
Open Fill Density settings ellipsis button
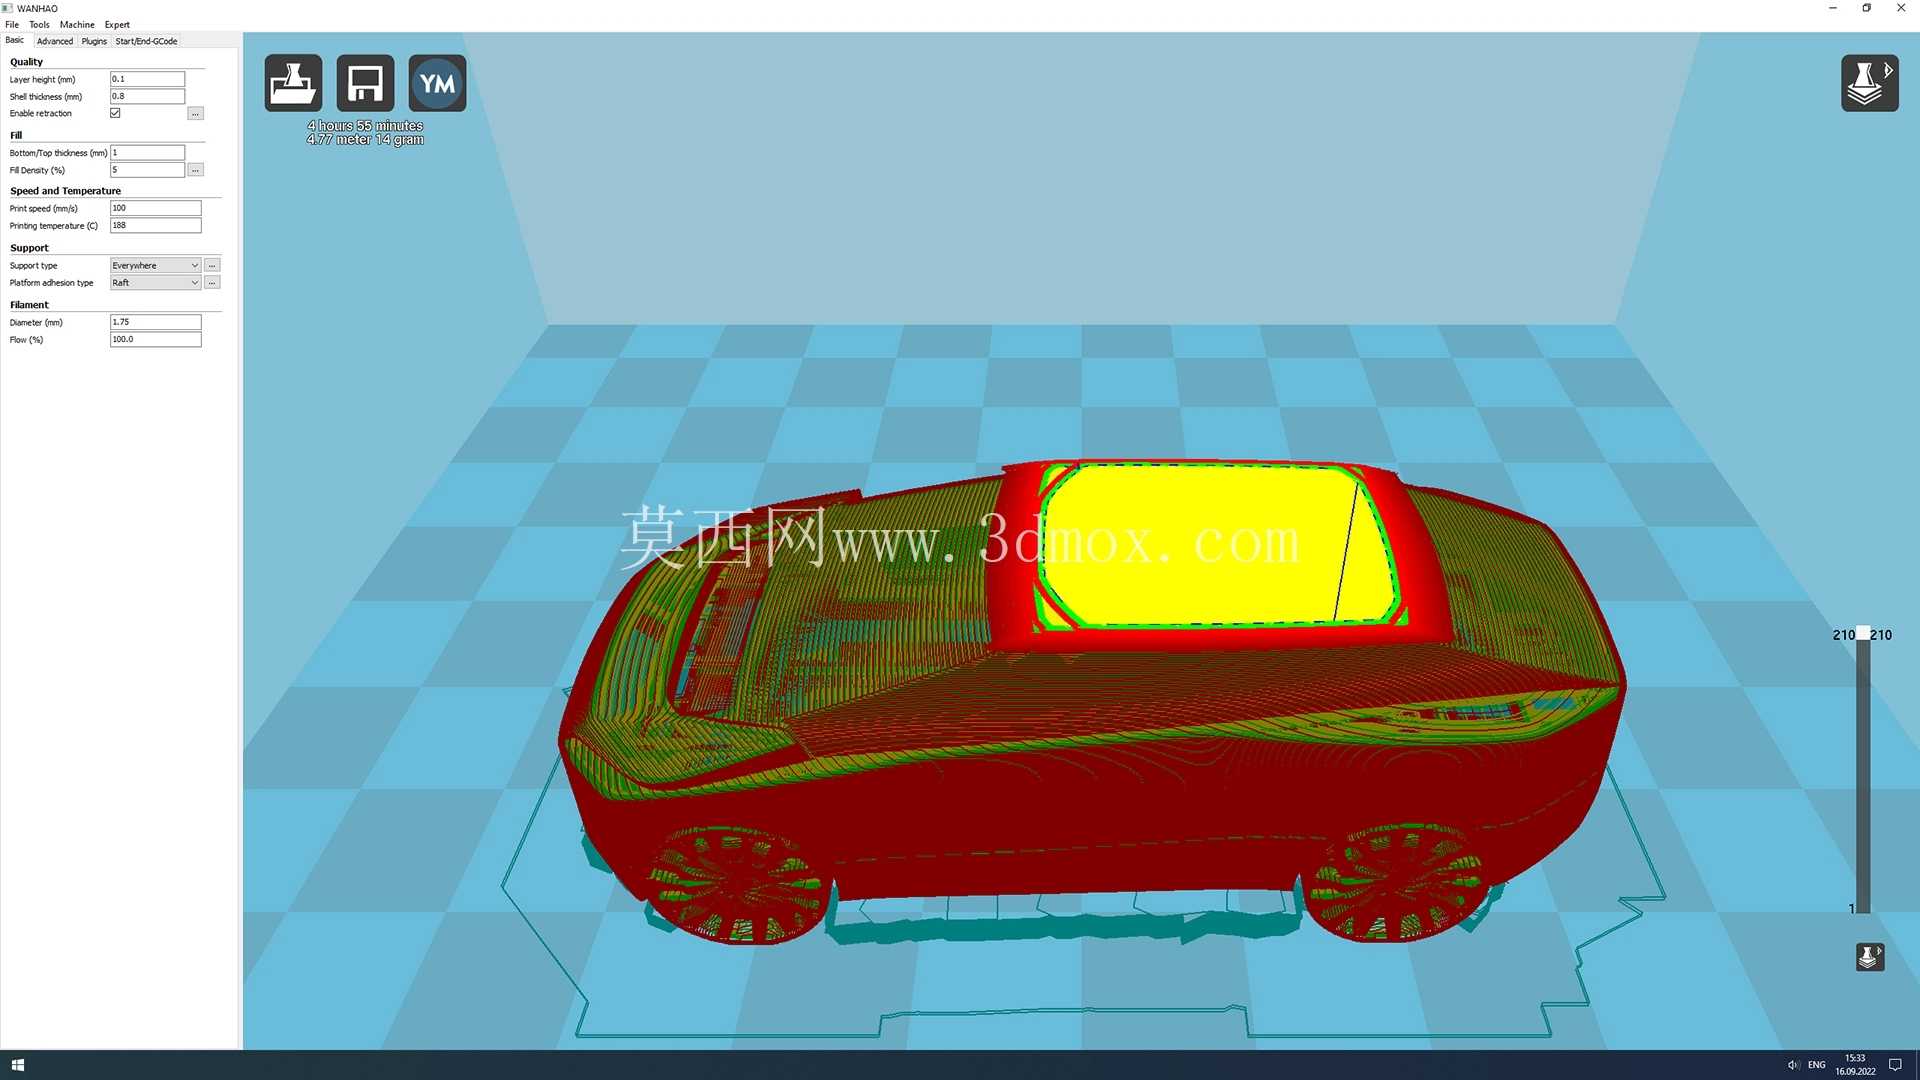pos(195,170)
